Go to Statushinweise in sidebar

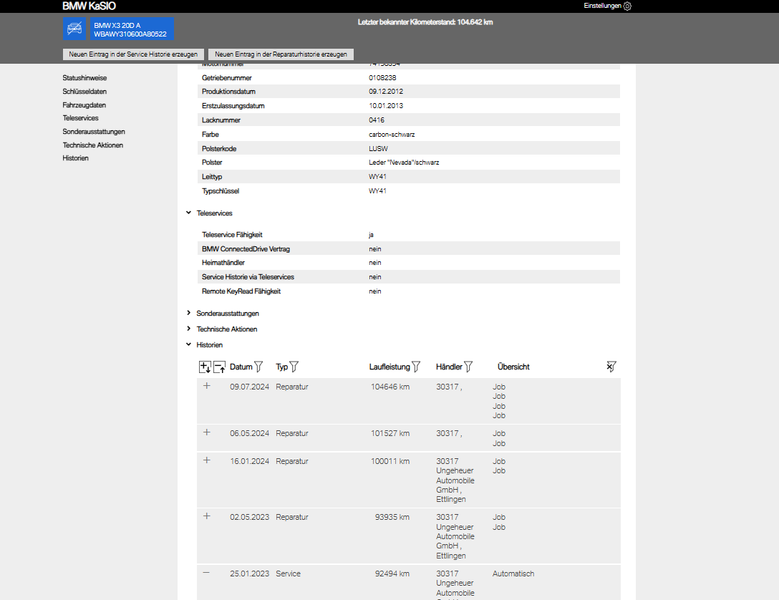click(84, 78)
